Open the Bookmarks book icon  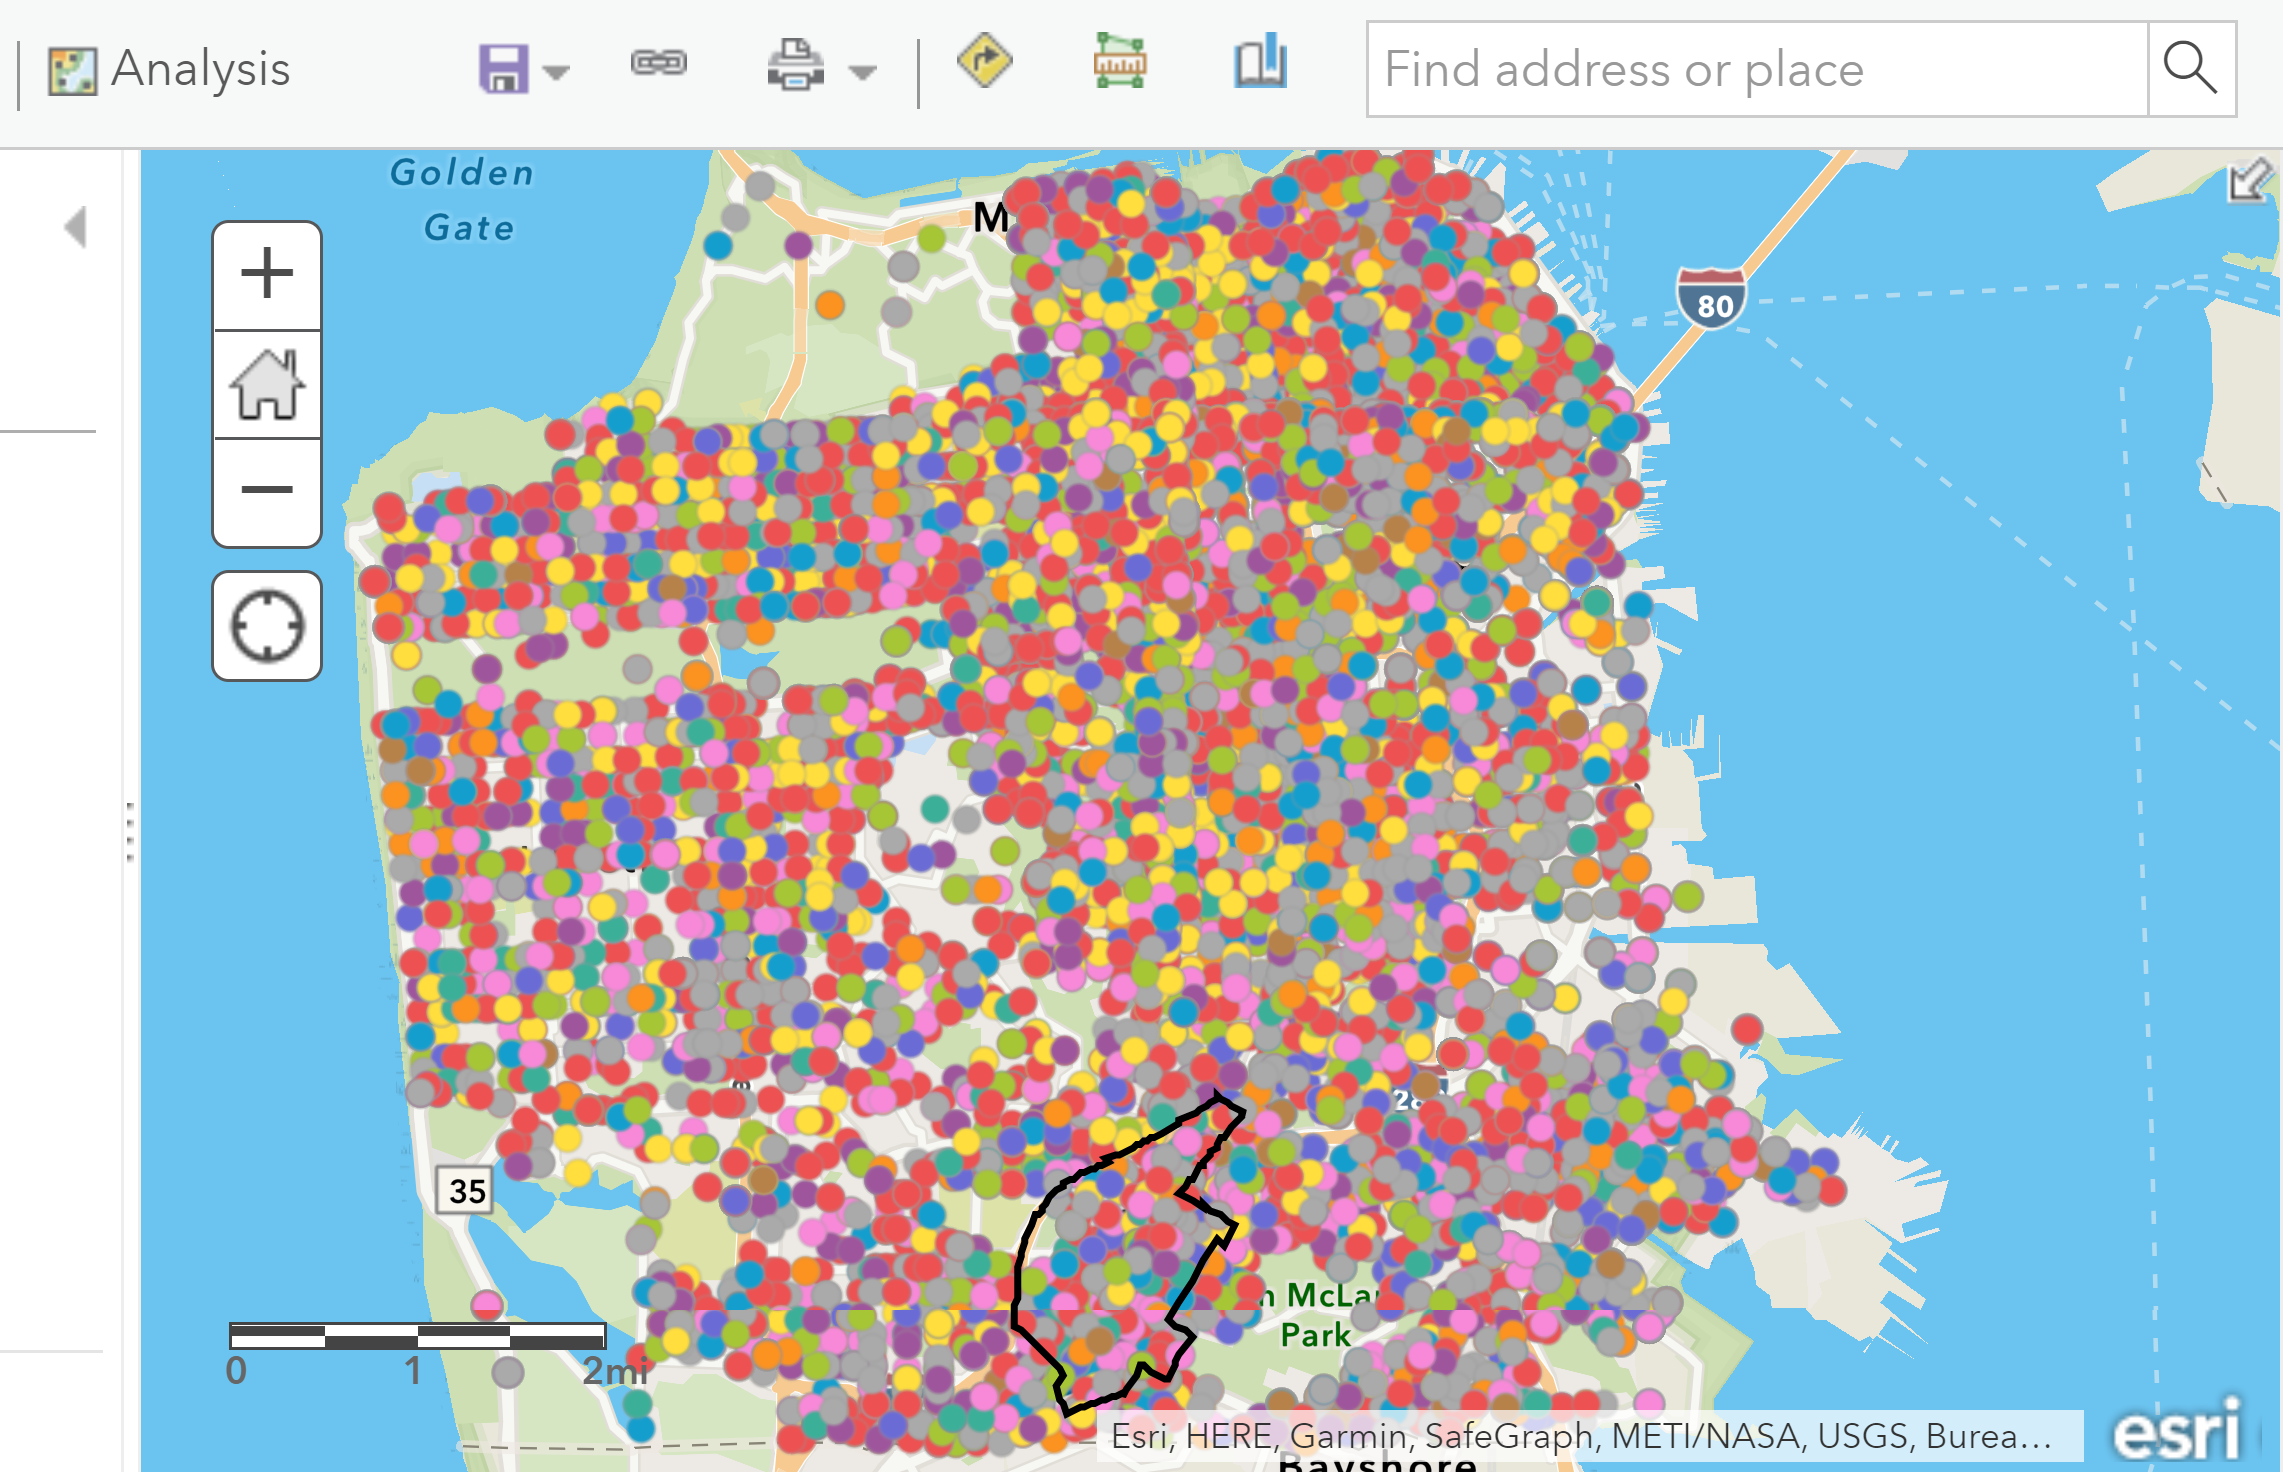1259,61
